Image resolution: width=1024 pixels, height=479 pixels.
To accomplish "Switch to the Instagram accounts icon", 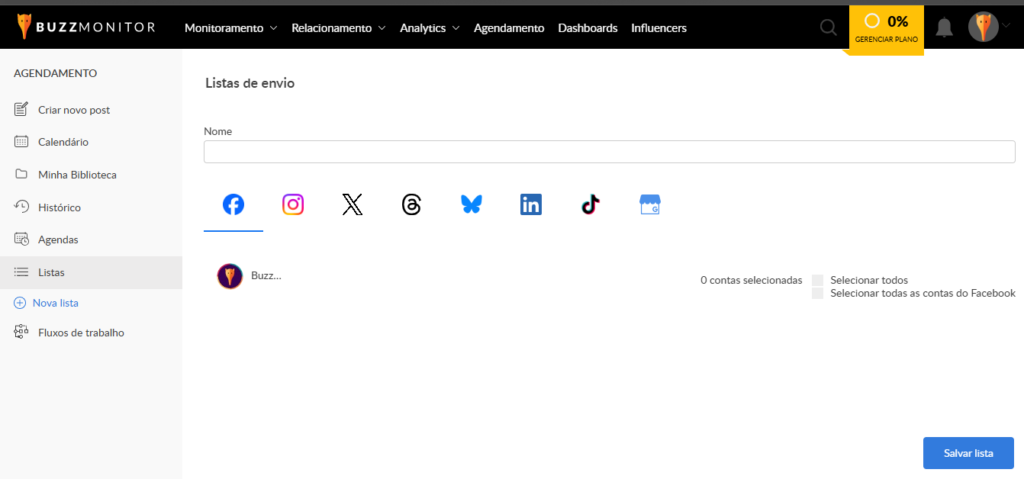I will 293,205.
